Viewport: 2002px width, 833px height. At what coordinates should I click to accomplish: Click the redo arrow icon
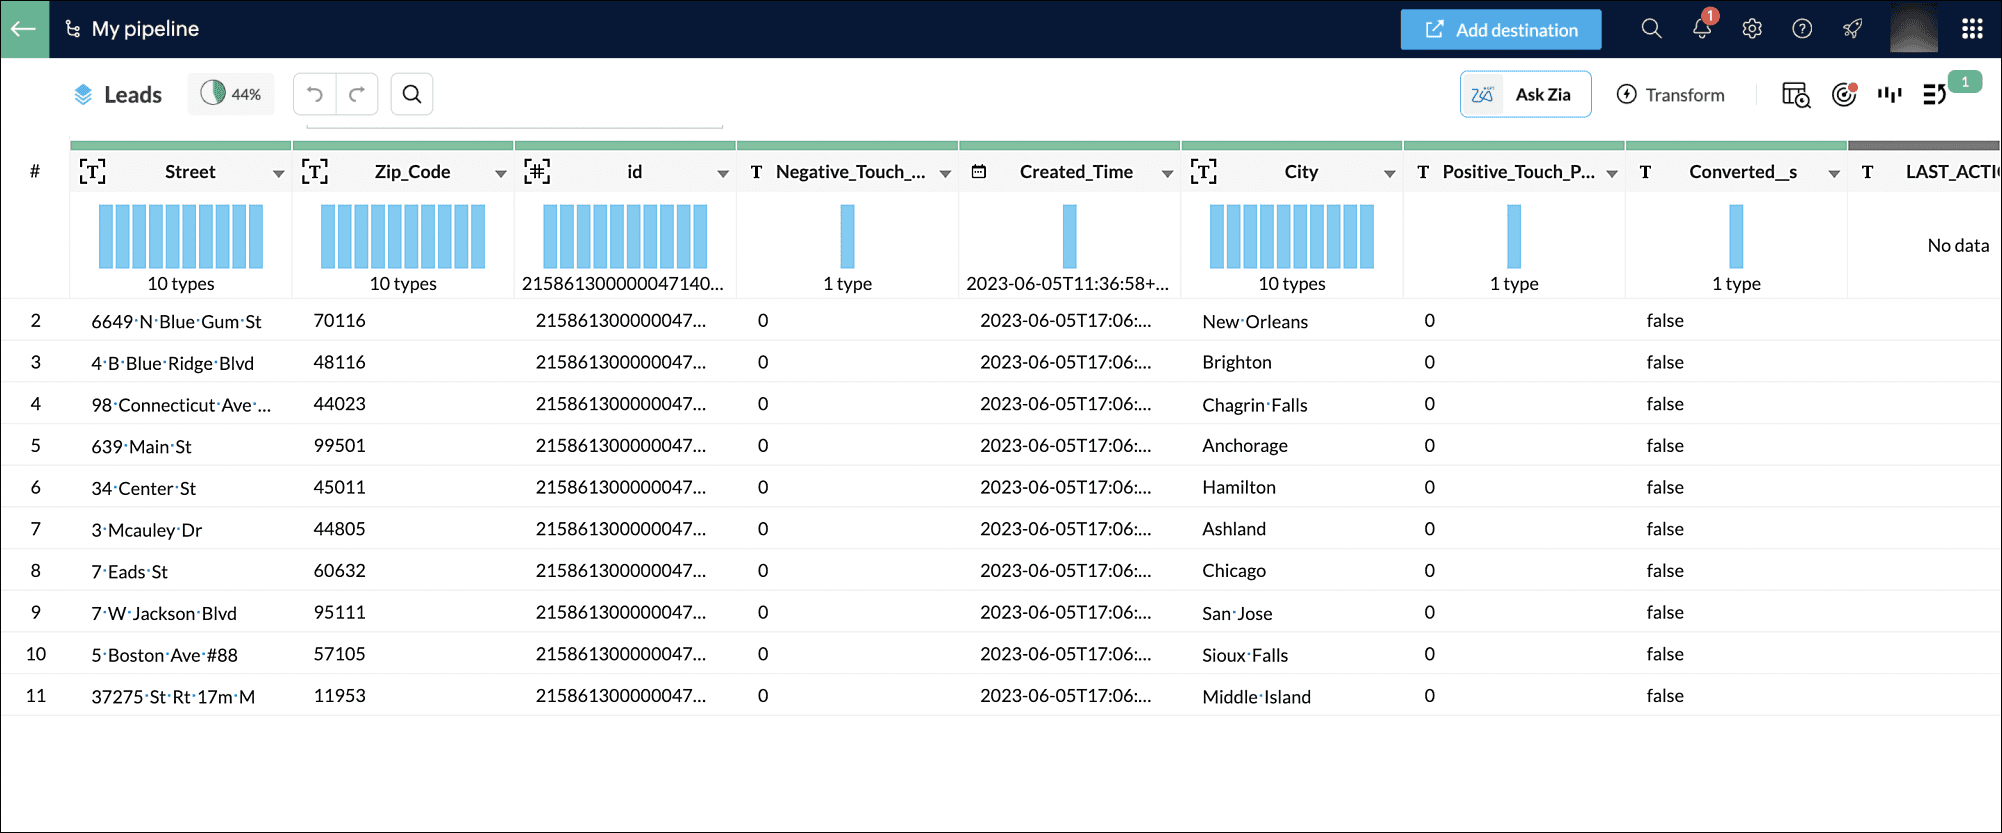click(x=357, y=94)
